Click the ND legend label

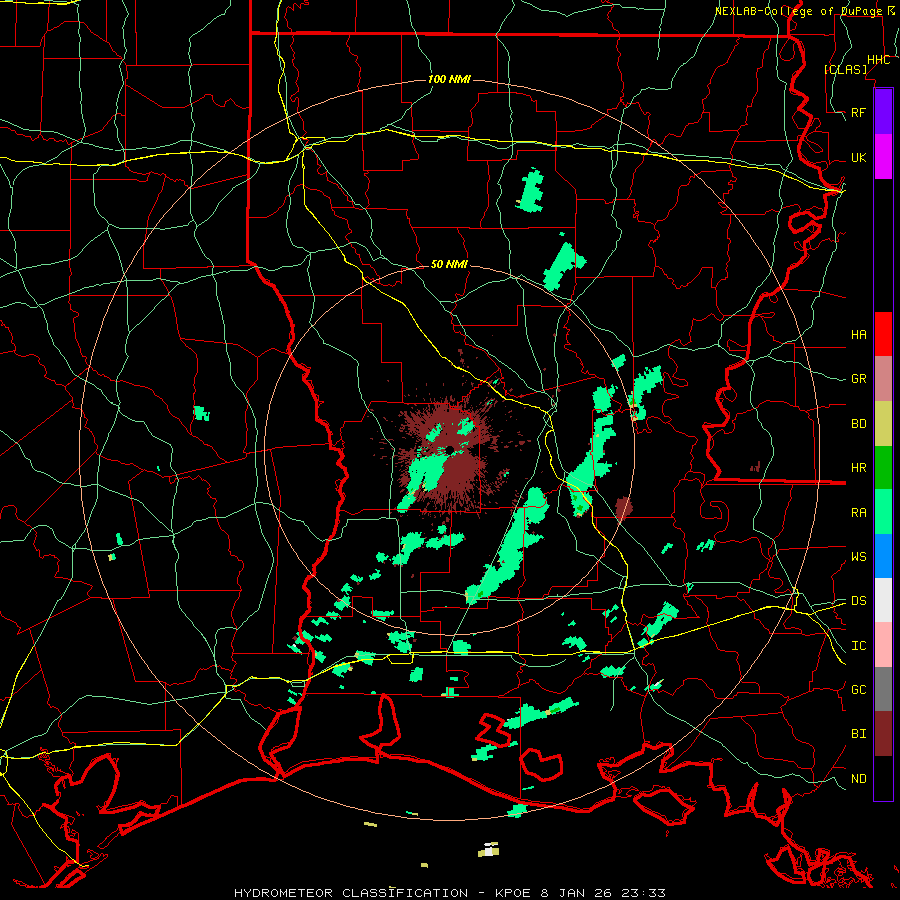[x=858, y=778]
